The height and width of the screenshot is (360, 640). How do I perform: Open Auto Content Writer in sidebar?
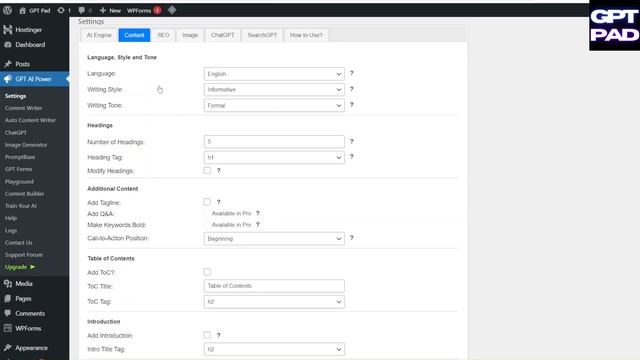tap(30, 120)
